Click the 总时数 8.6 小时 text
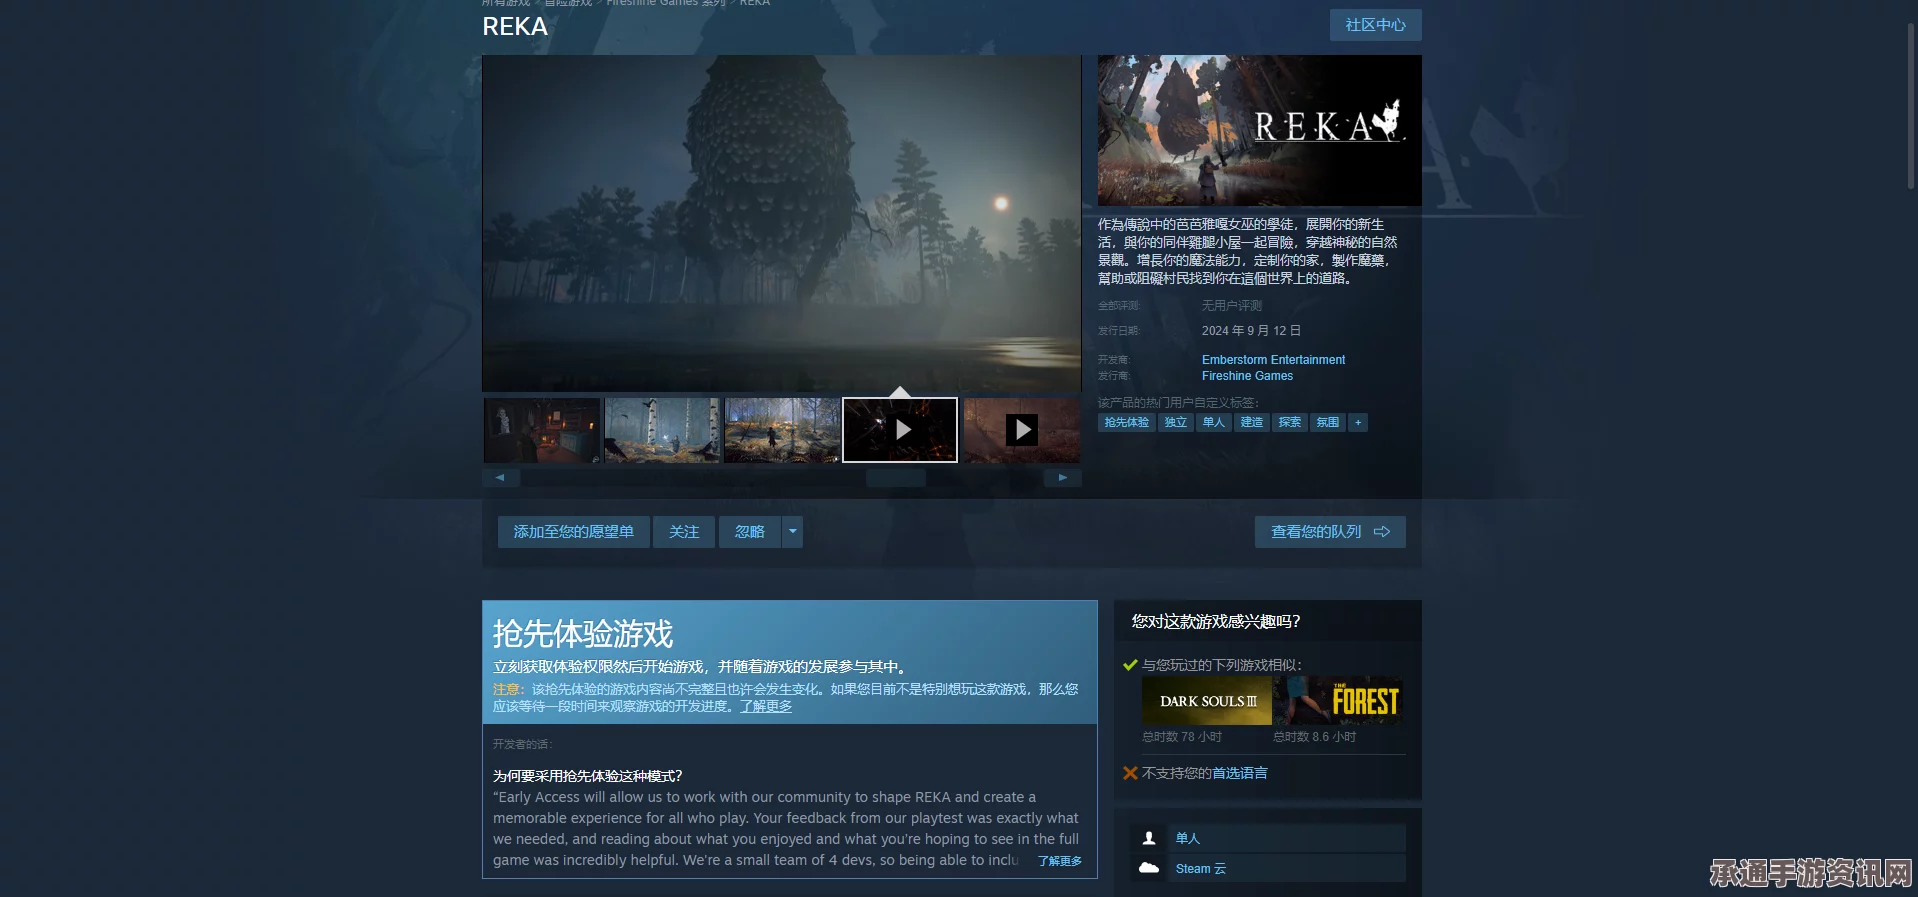The image size is (1918, 897). click(x=1314, y=737)
